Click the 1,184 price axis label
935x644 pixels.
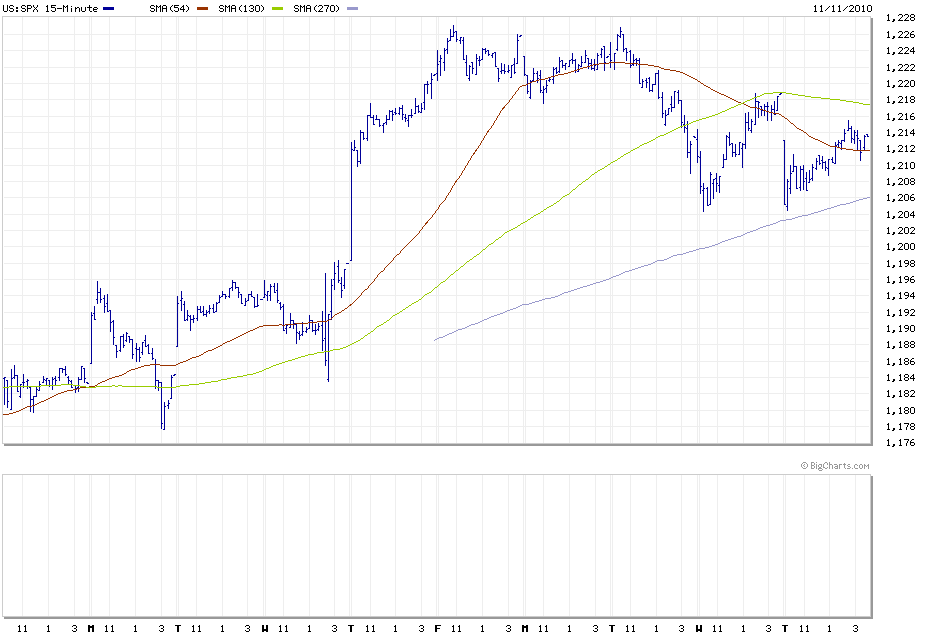pos(900,377)
